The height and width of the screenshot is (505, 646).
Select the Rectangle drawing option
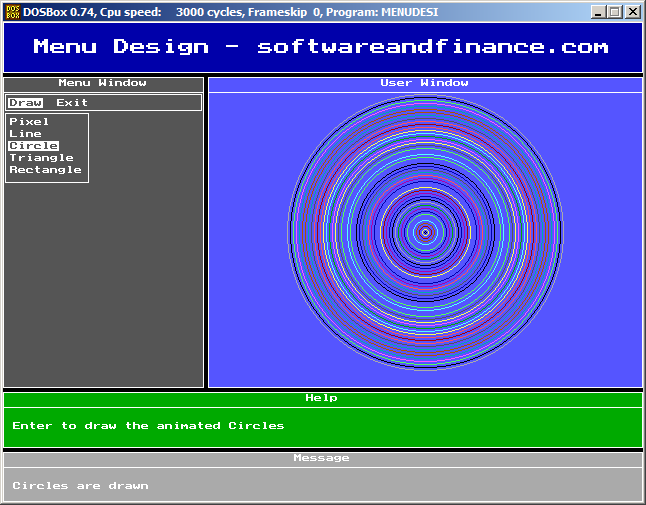(45, 170)
